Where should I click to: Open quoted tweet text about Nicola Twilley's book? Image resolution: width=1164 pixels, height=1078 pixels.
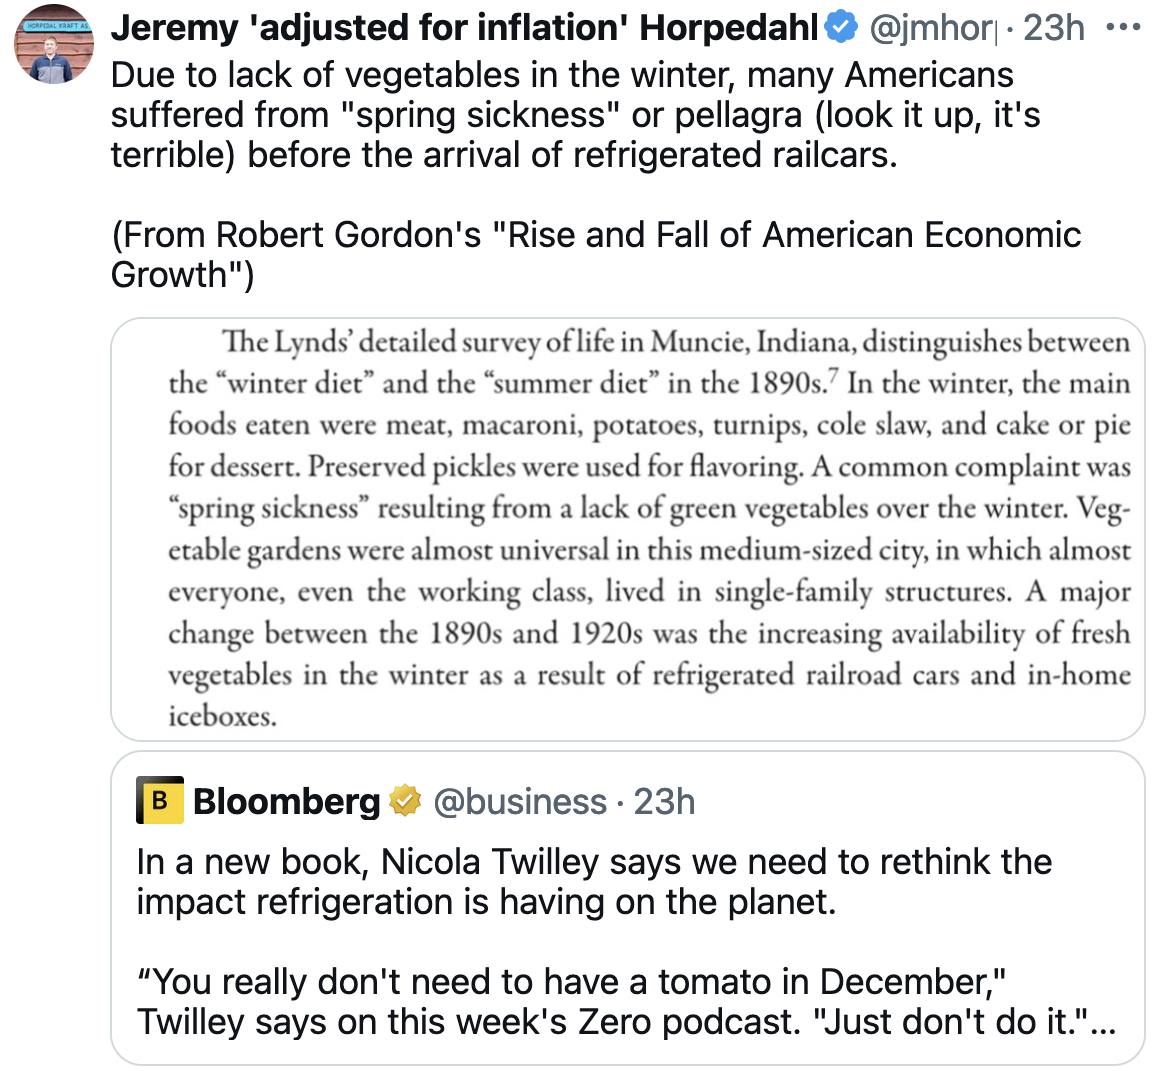[594, 881]
